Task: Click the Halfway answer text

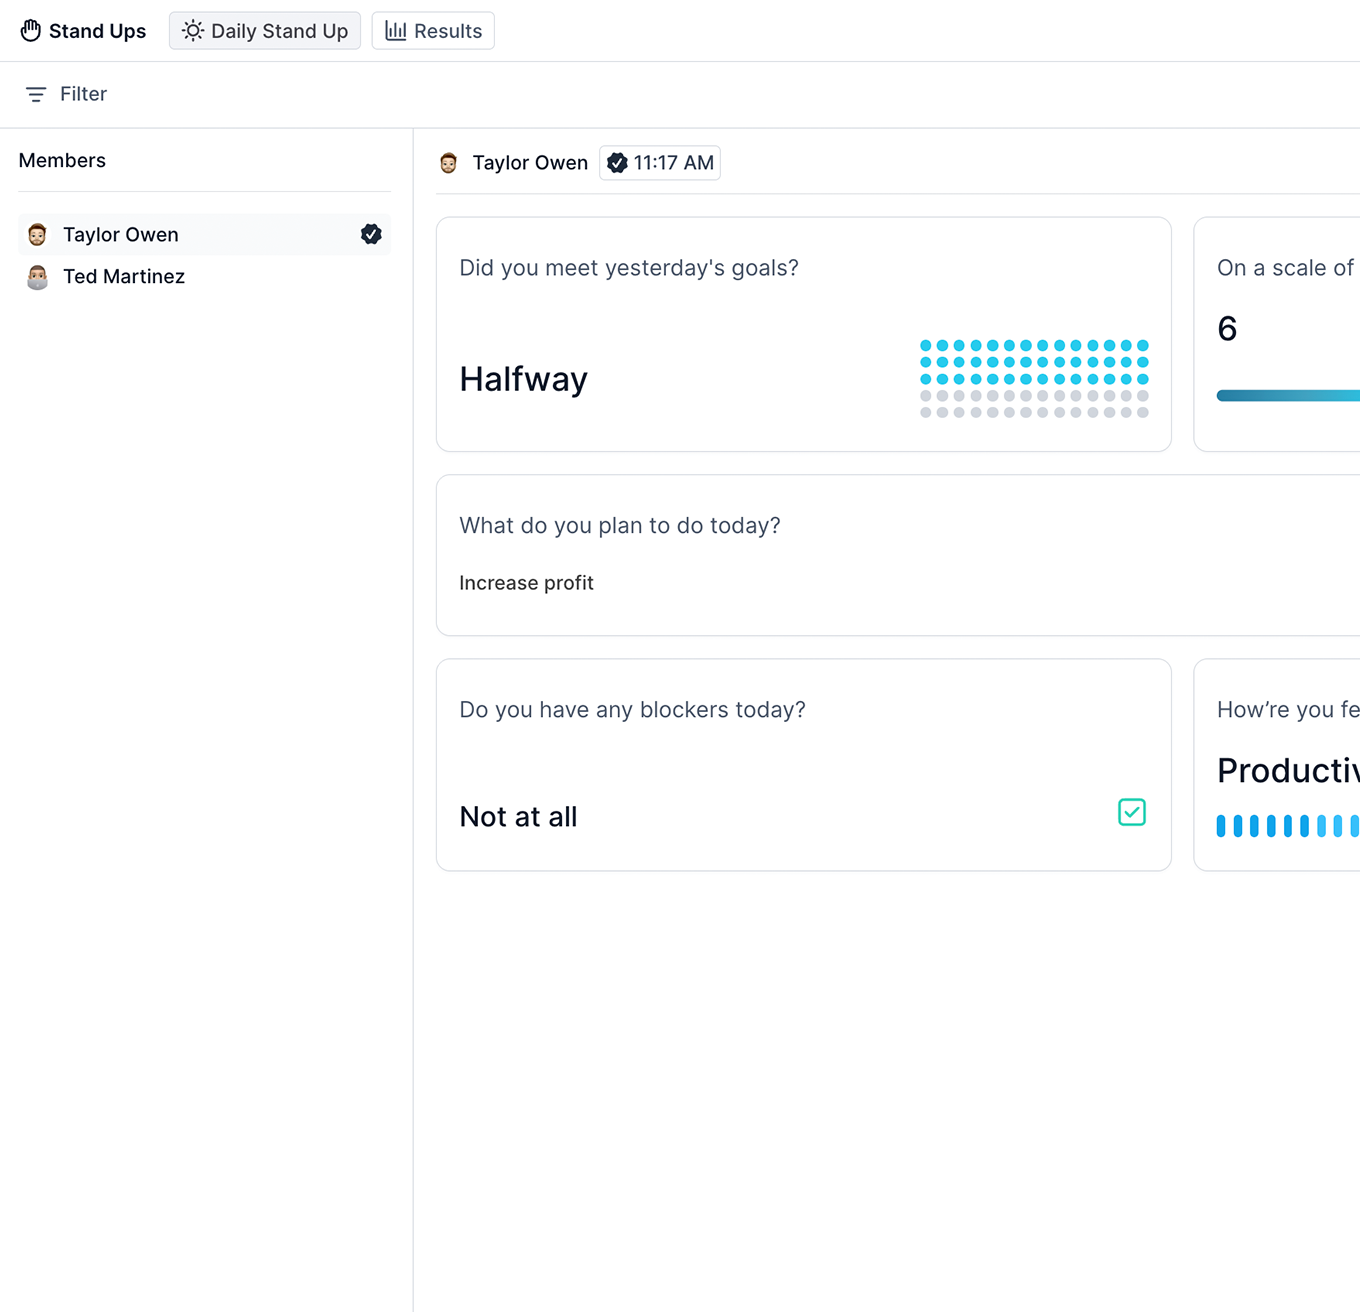Action: tap(523, 379)
